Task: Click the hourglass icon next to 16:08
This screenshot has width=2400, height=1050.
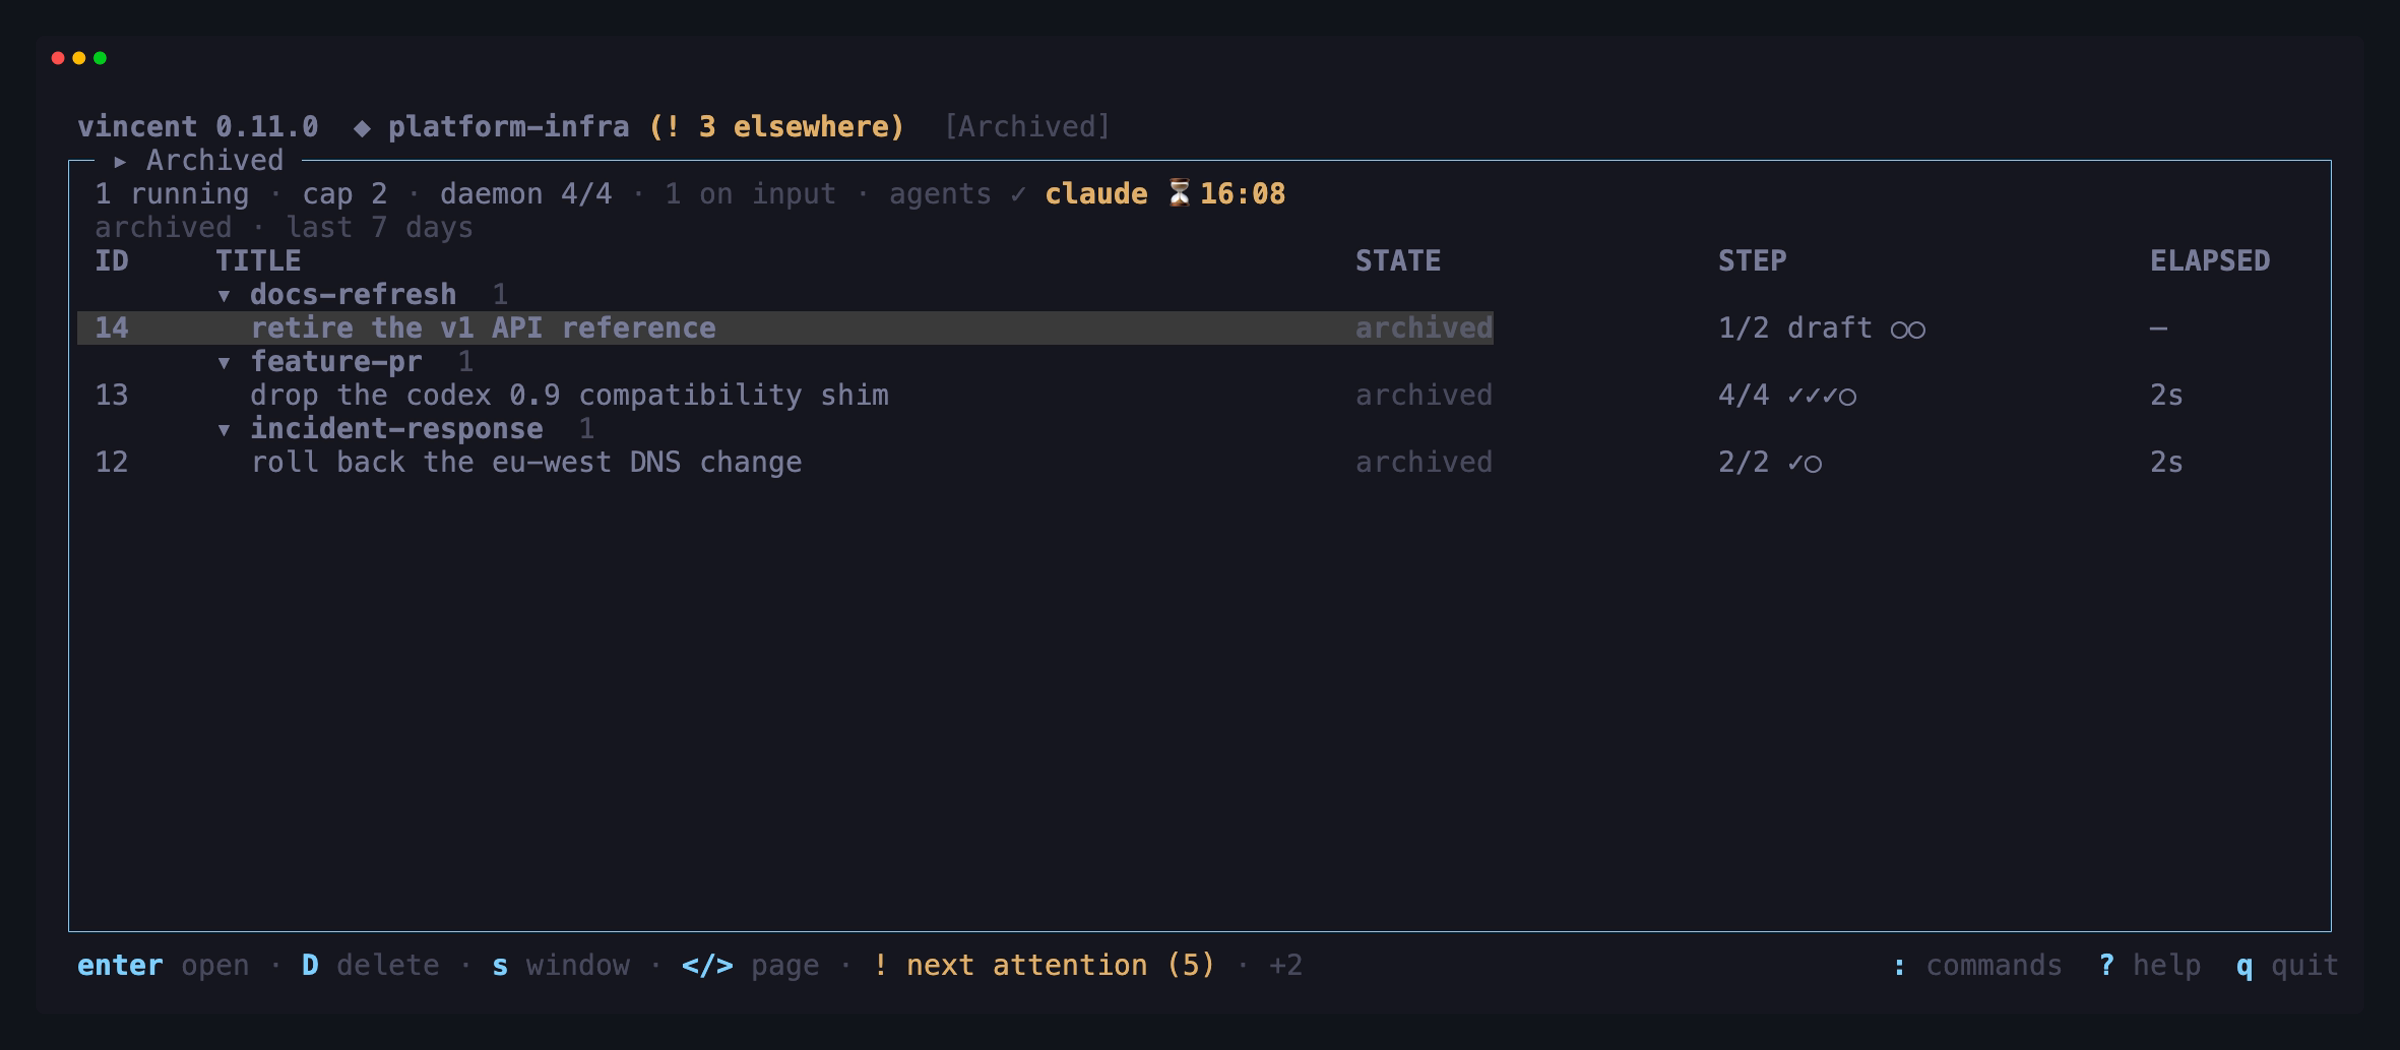Action: (x=1180, y=193)
